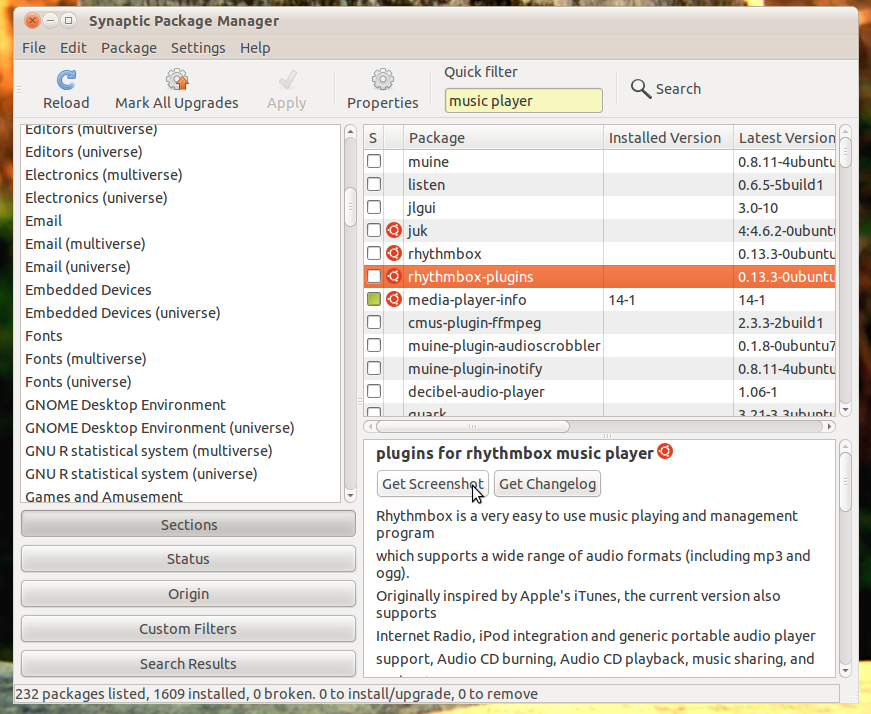Toggle the status checkbox for listen

click(374, 184)
